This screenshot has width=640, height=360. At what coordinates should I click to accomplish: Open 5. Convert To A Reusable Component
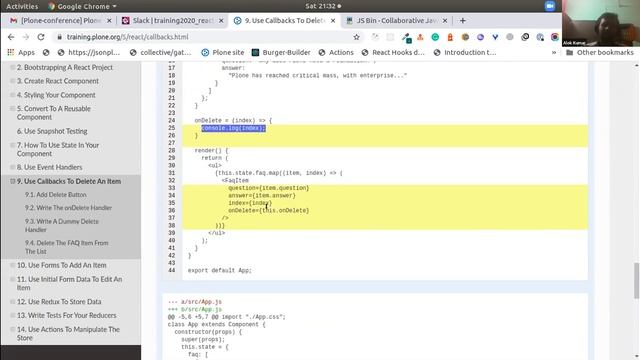[x=53, y=113]
